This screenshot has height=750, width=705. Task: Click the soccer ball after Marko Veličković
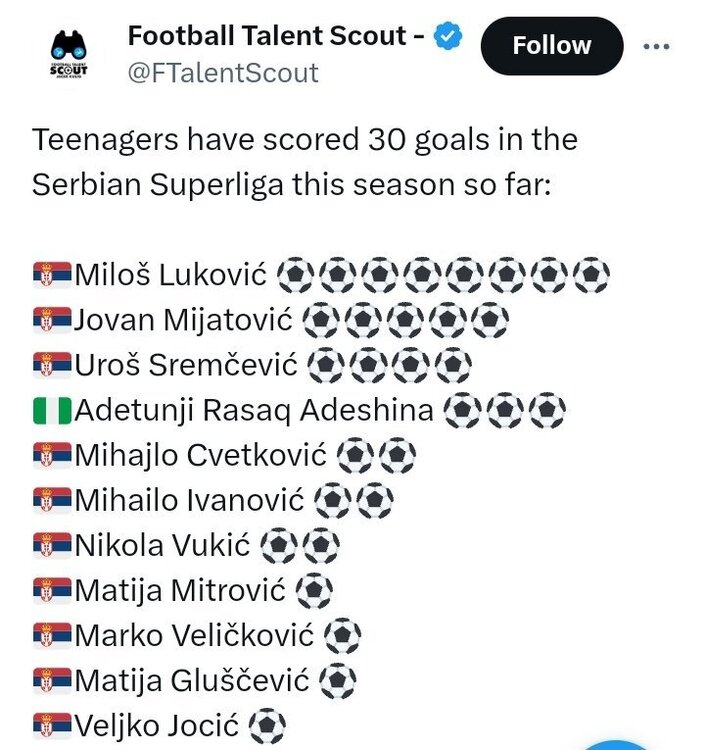click(342, 635)
